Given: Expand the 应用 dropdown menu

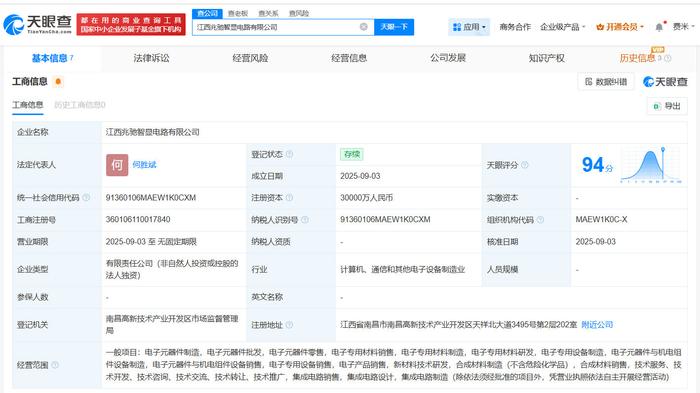Looking at the screenshot, I should point(469,27).
